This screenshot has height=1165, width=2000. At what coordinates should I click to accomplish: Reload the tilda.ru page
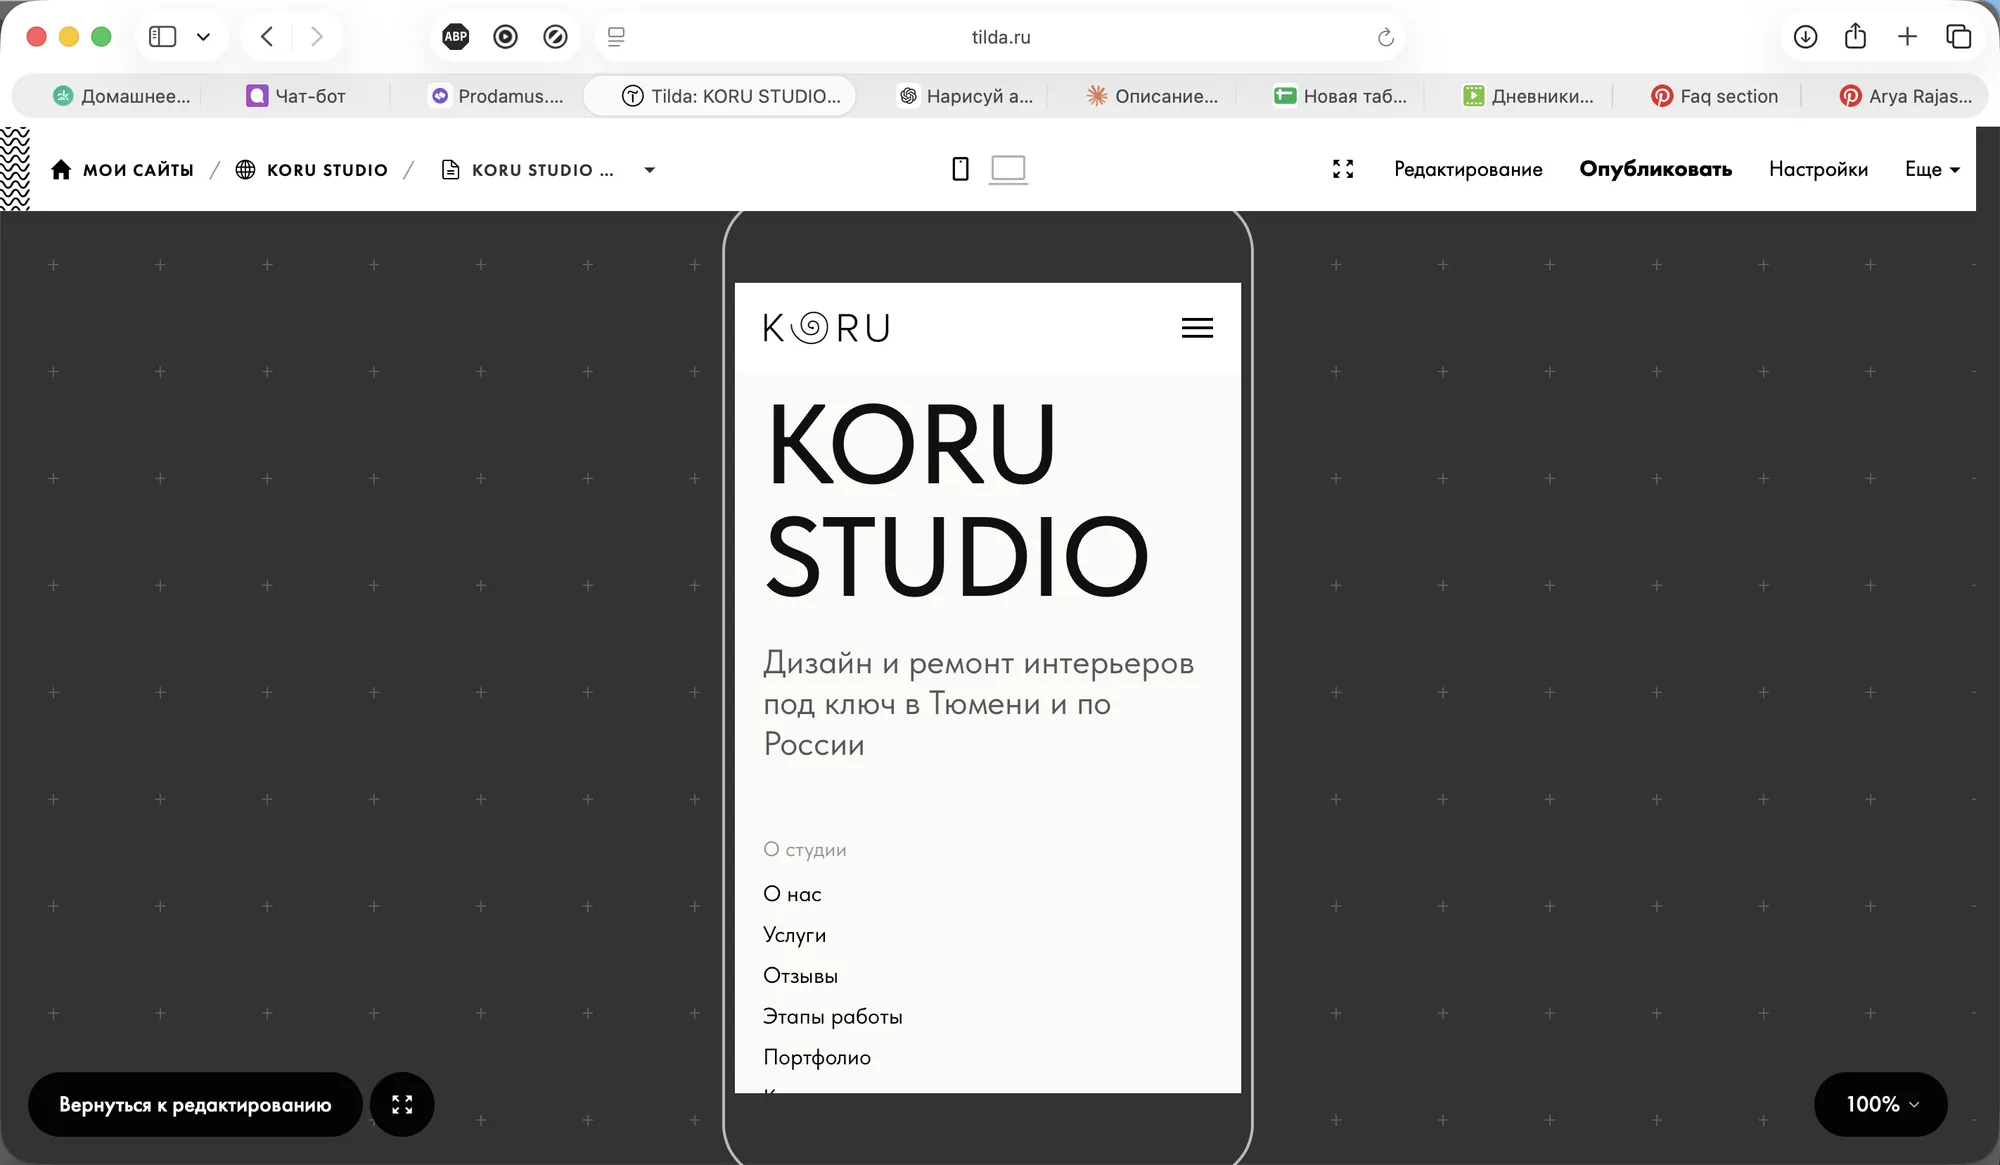[1386, 37]
